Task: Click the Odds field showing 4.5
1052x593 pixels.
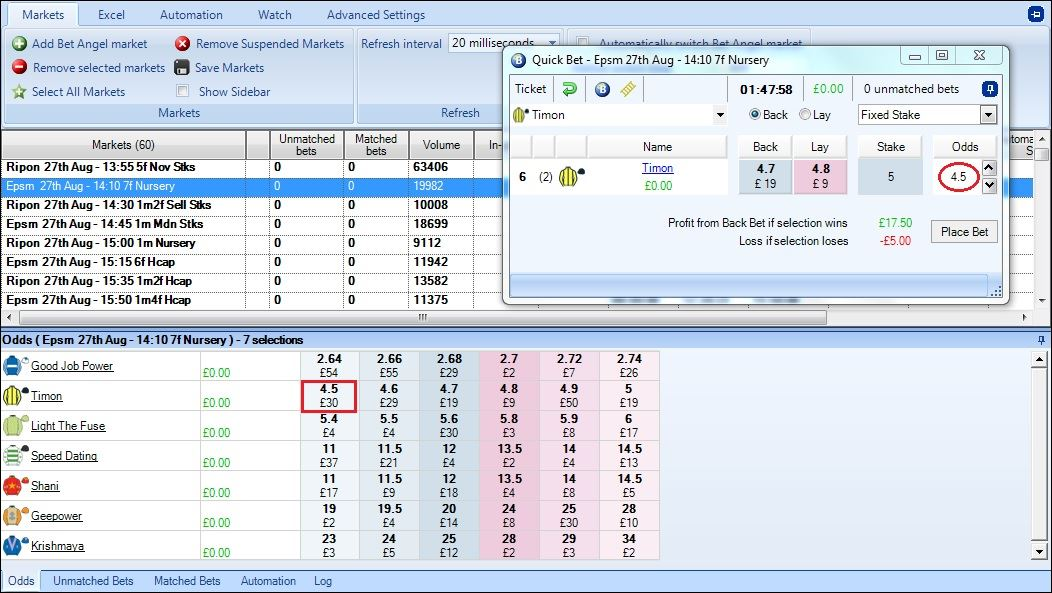Action: (x=958, y=176)
